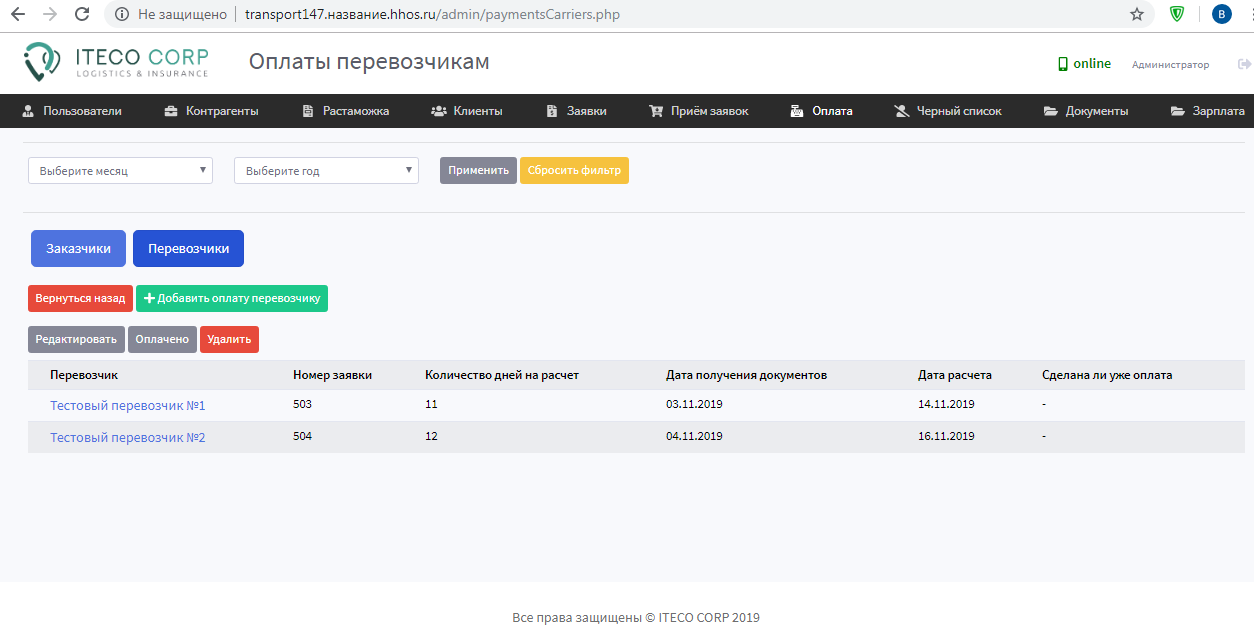
Task: Click the Дата получения документов header
Action: pos(746,375)
